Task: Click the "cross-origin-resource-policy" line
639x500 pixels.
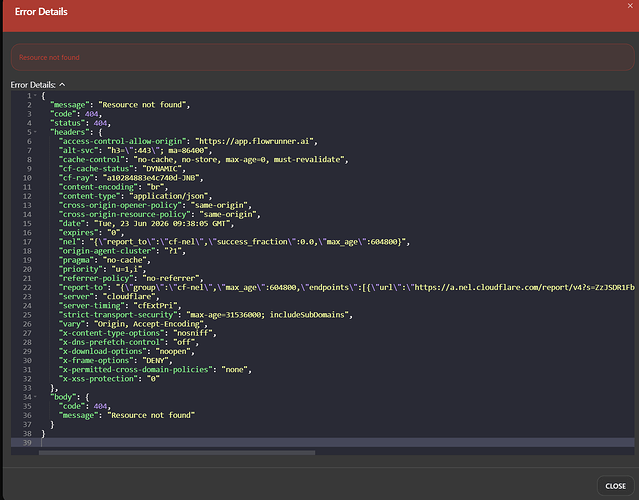Action: tap(159, 214)
